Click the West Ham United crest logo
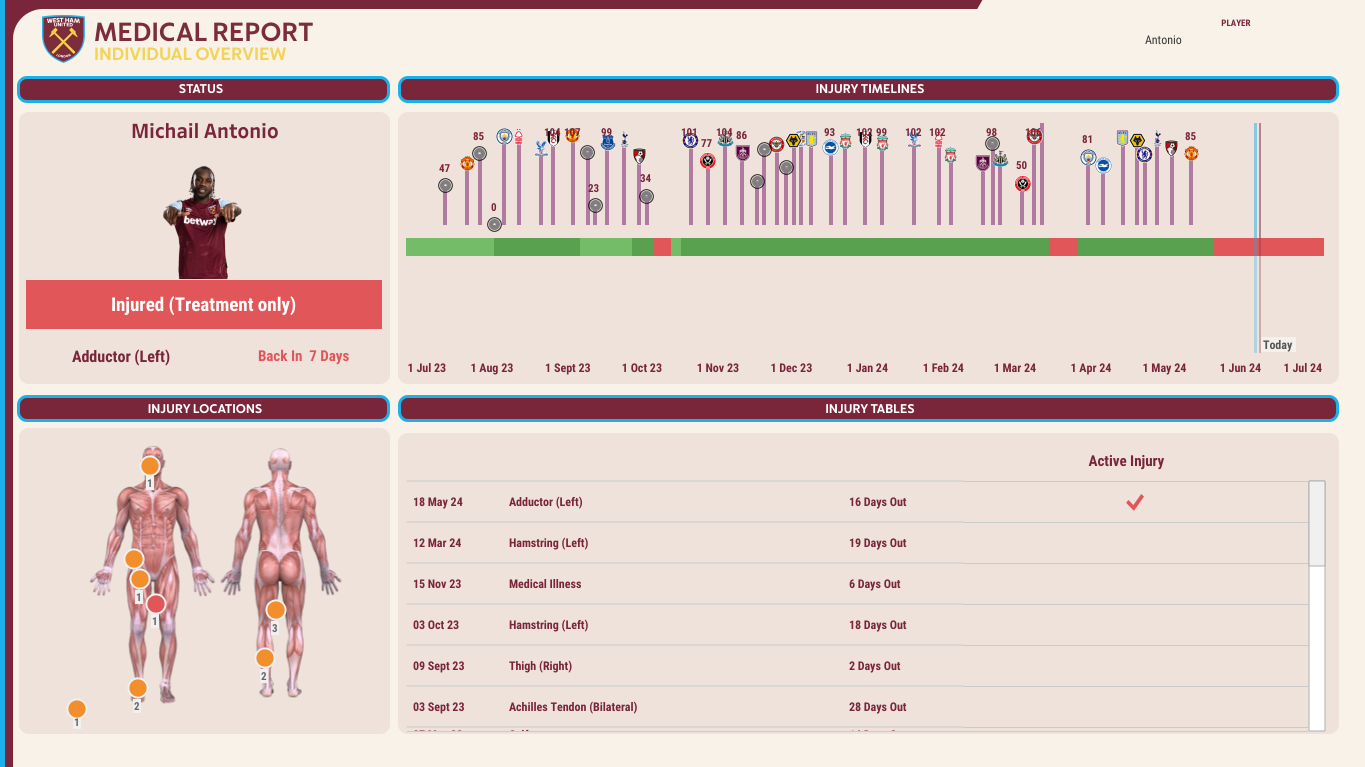 point(63,39)
